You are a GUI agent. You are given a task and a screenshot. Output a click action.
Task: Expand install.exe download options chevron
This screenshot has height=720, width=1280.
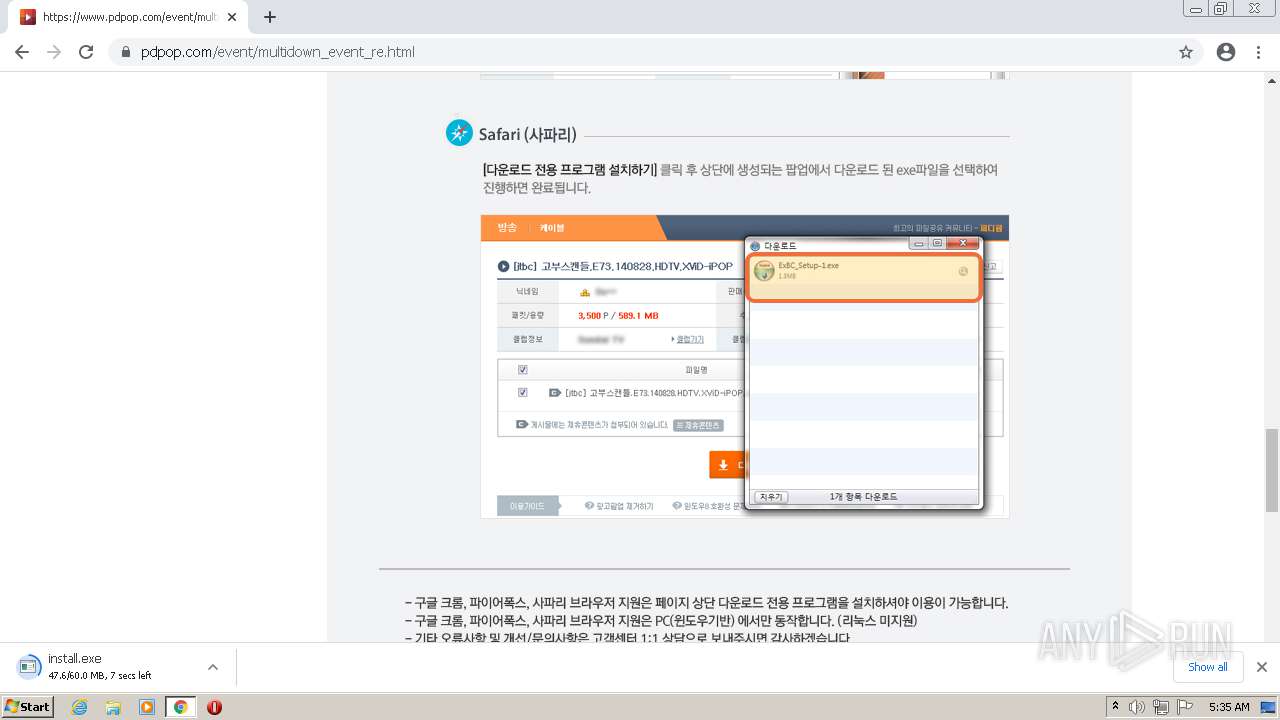(x=213, y=667)
